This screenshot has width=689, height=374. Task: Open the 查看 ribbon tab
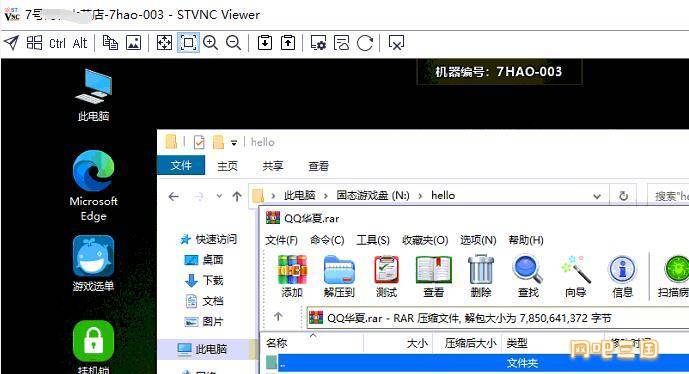(x=319, y=166)
